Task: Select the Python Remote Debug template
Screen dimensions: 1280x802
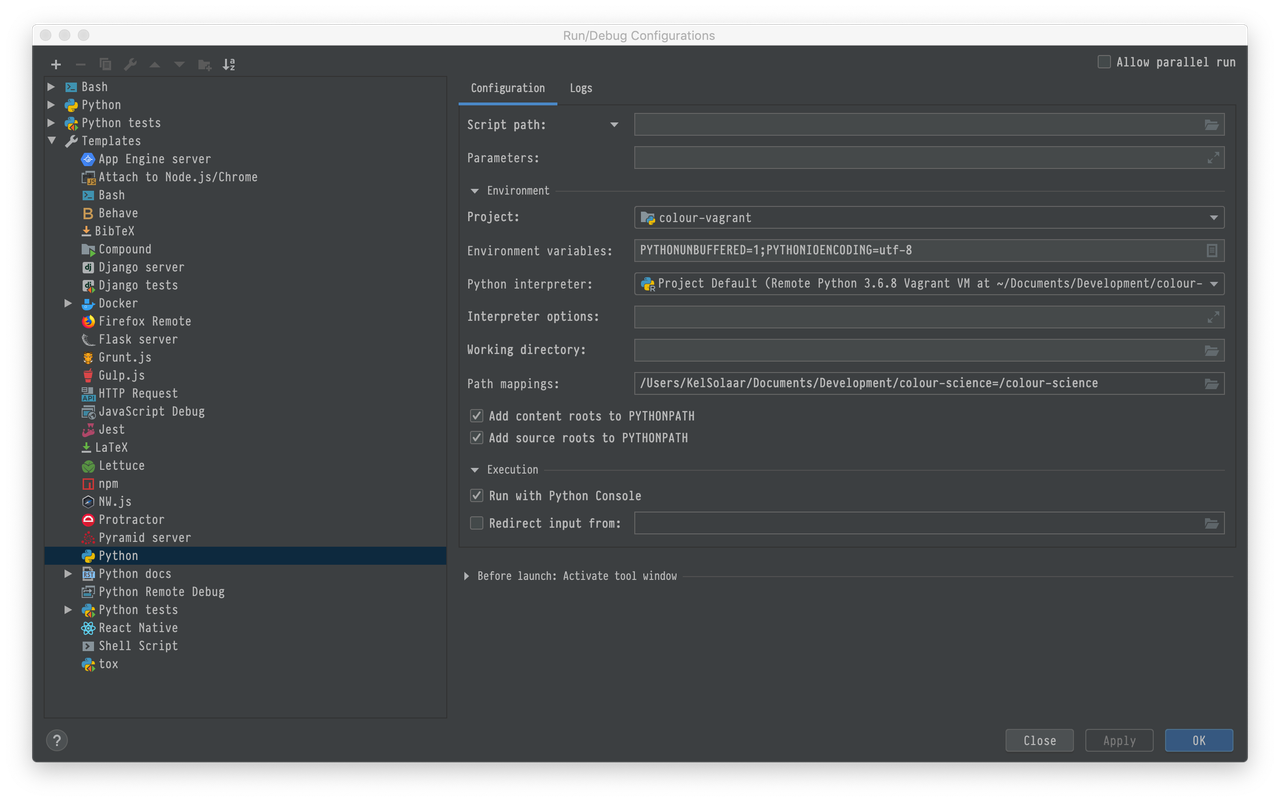Action: 152,592
